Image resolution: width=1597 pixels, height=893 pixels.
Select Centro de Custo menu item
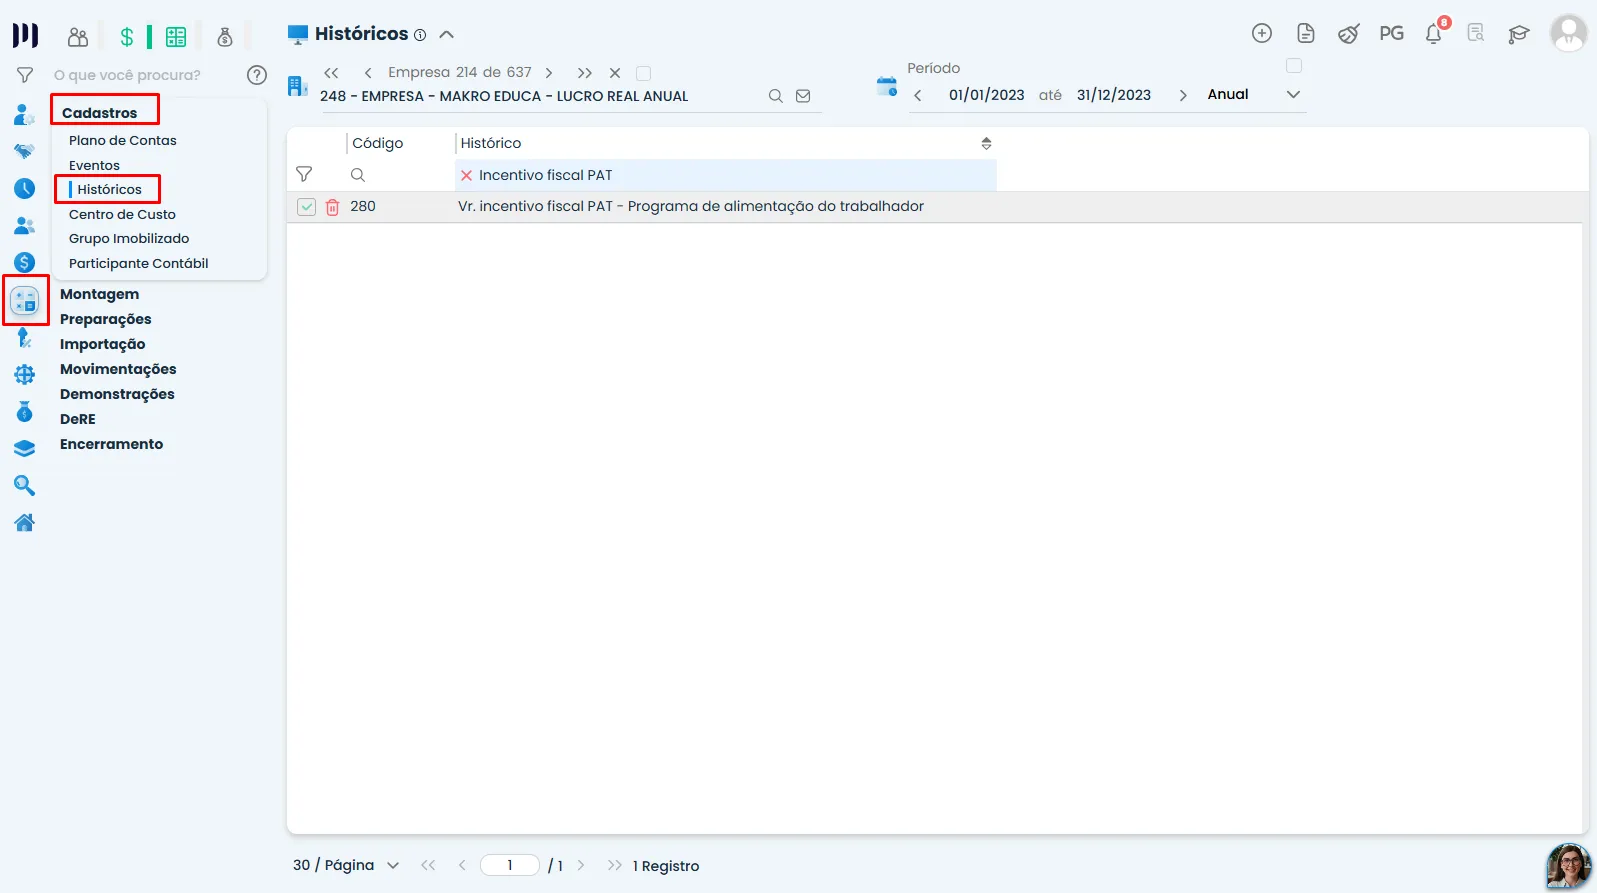tap(122, 215)
